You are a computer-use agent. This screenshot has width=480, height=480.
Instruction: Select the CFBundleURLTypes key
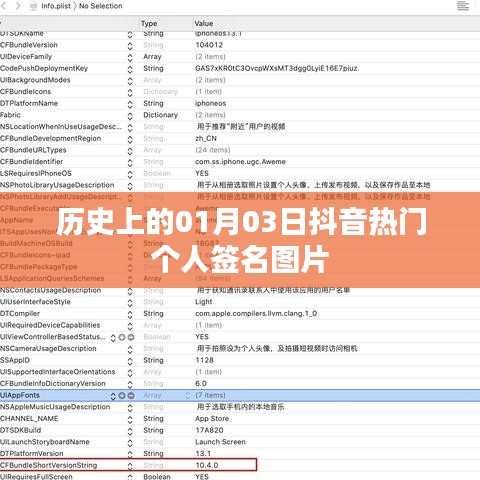click(x=33, y=150)
